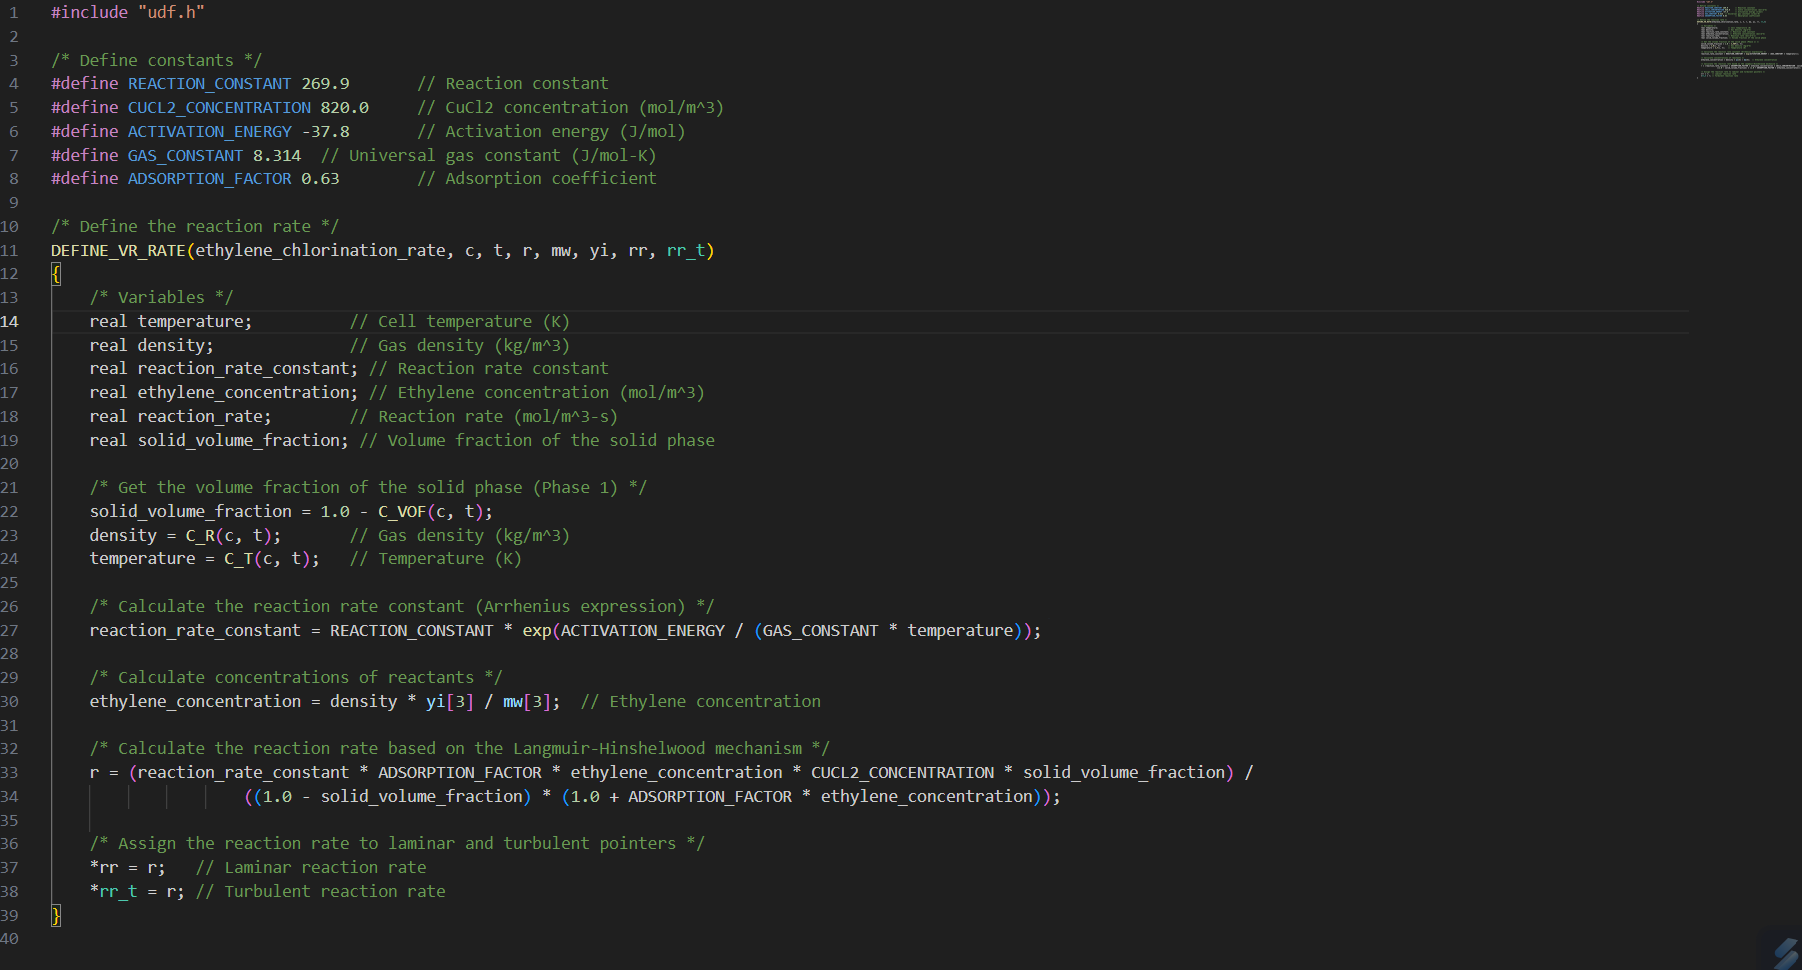1802x970 pixels.
Task: Click the value -37.8
Action: (x=326, y=131)
